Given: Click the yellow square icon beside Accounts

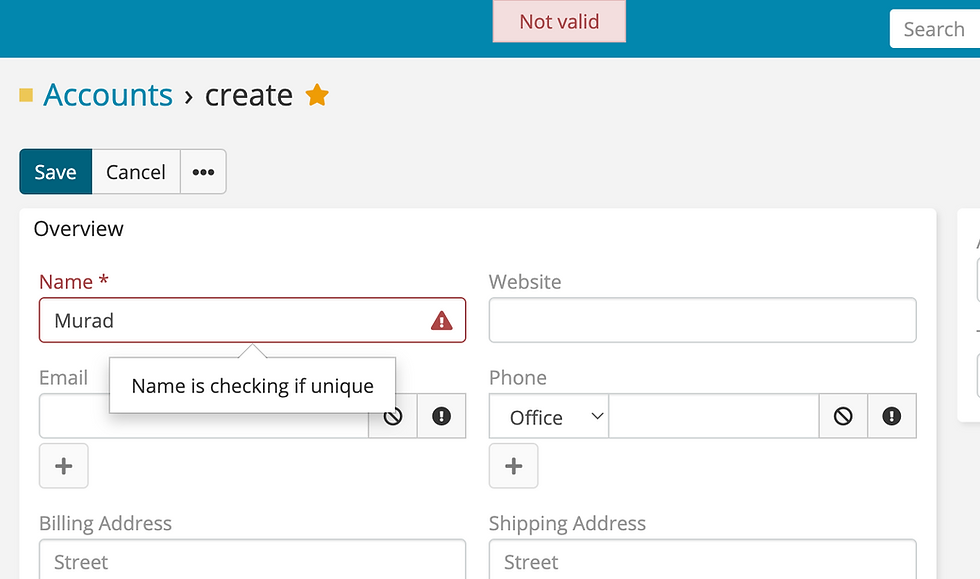Looking at the screenshot, I should tap(26, 95).
